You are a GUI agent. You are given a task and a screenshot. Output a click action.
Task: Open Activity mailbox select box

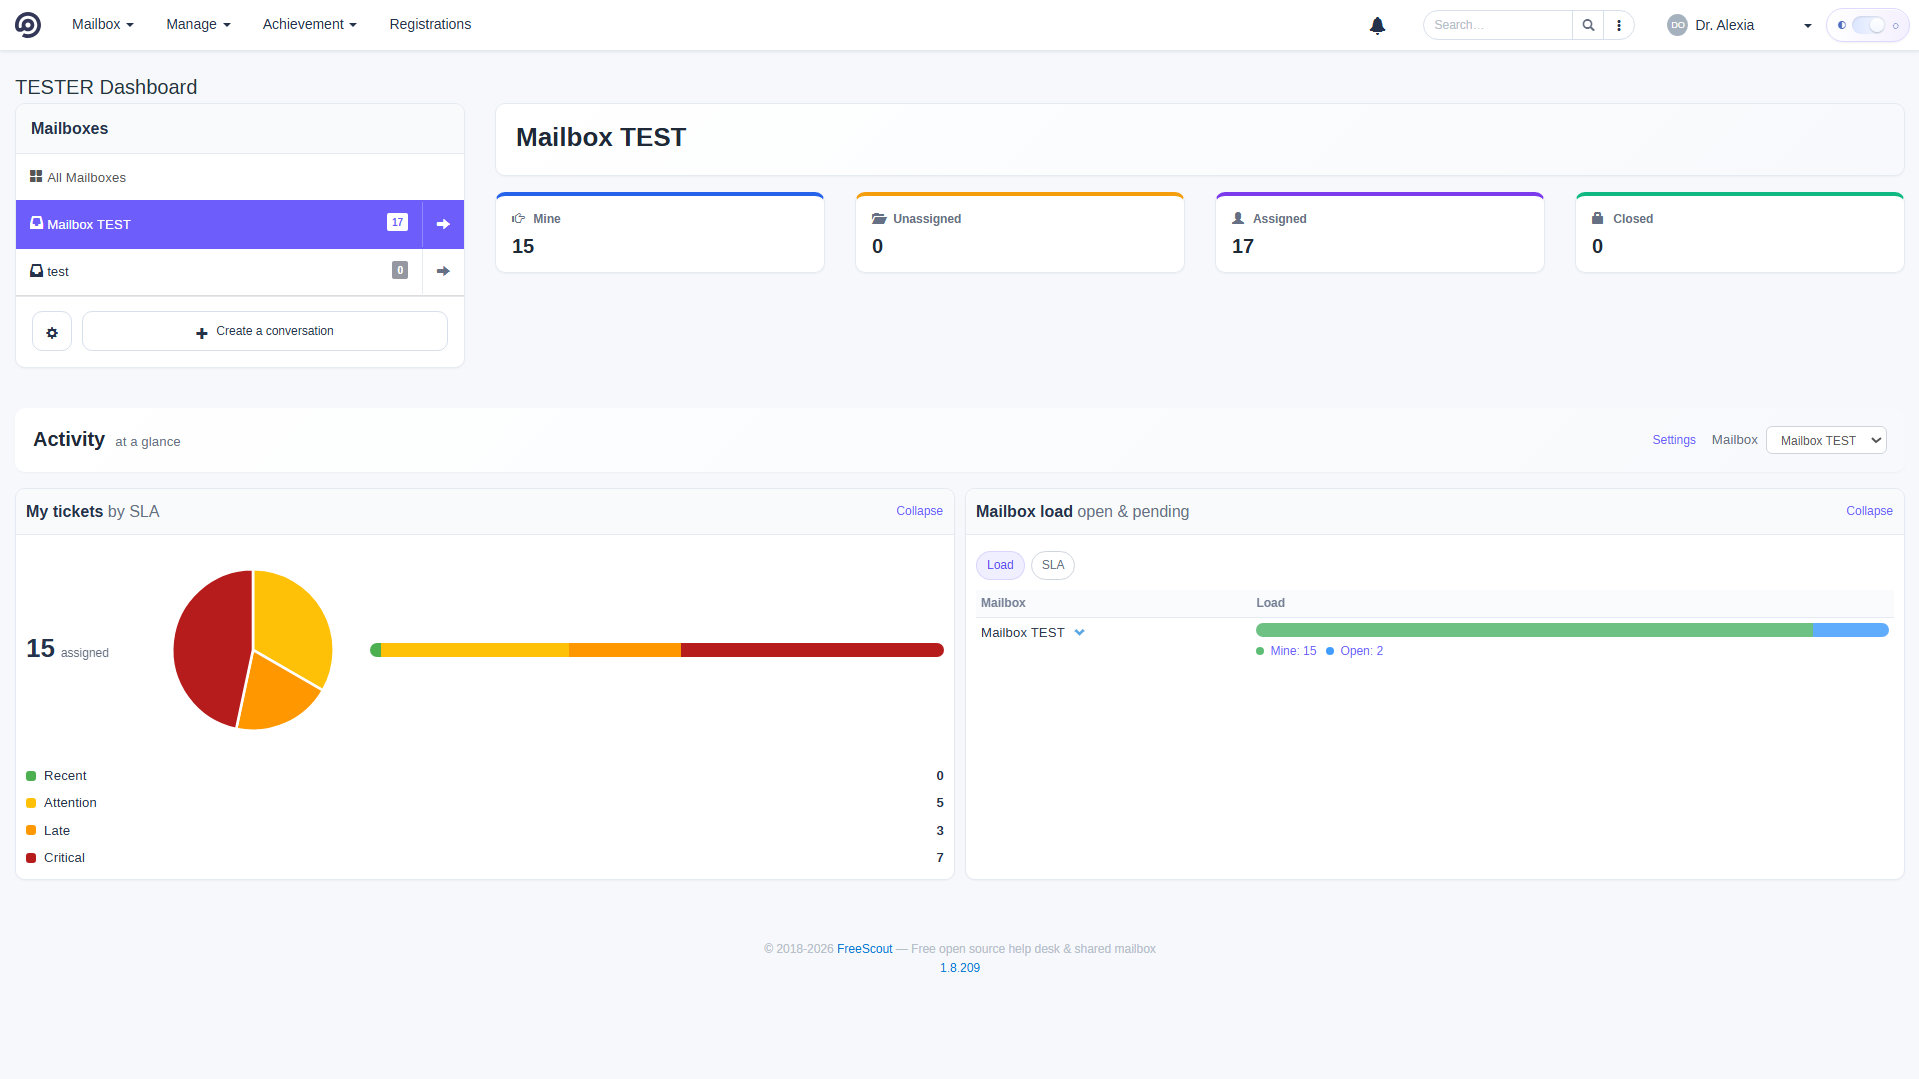click(1826, 440)
